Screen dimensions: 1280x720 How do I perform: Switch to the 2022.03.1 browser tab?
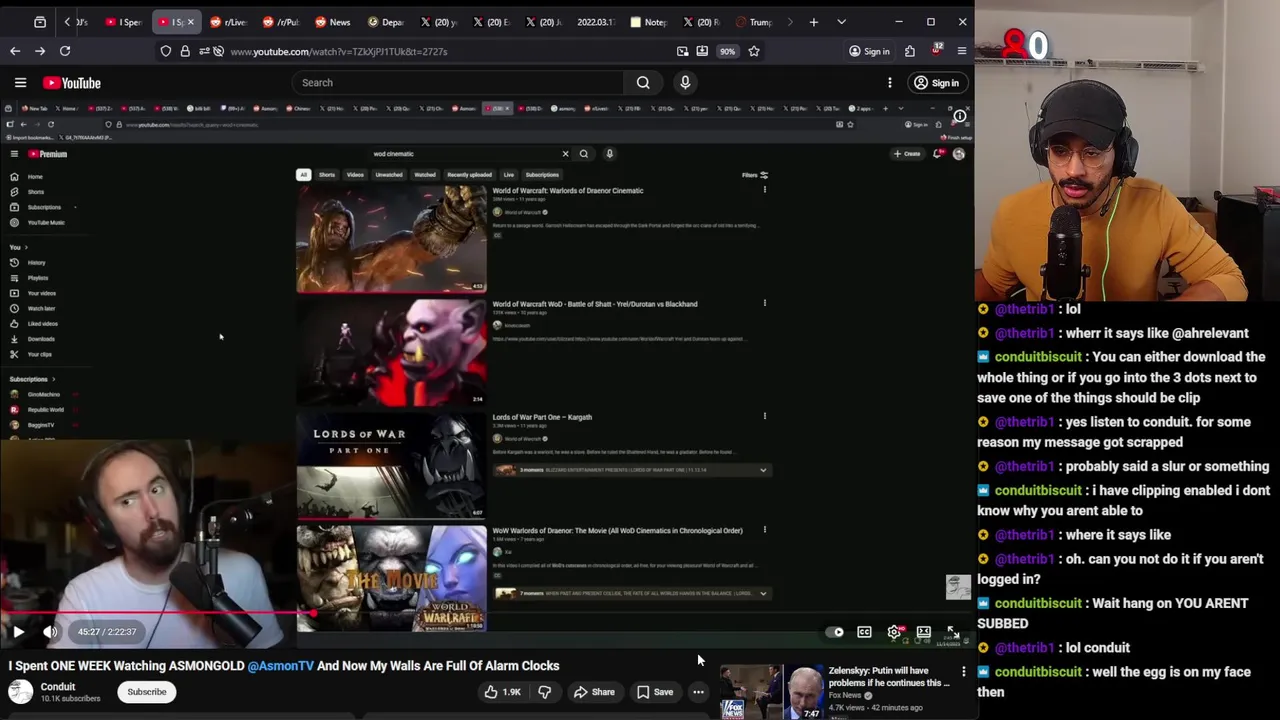click(595, 22)
